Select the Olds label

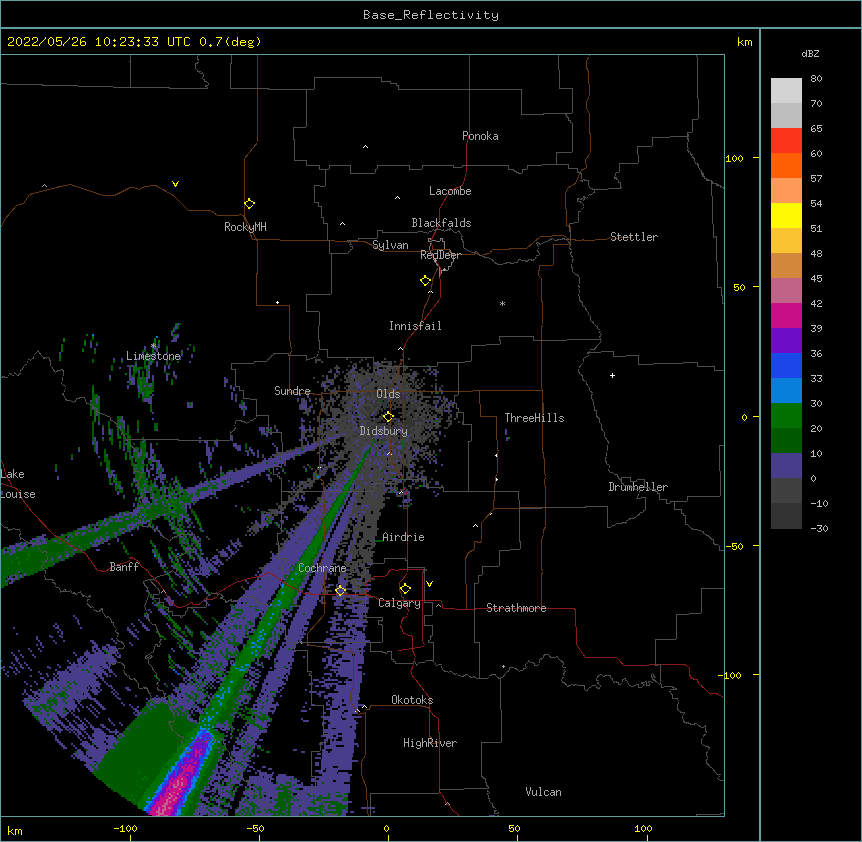(x=388, y=394)
